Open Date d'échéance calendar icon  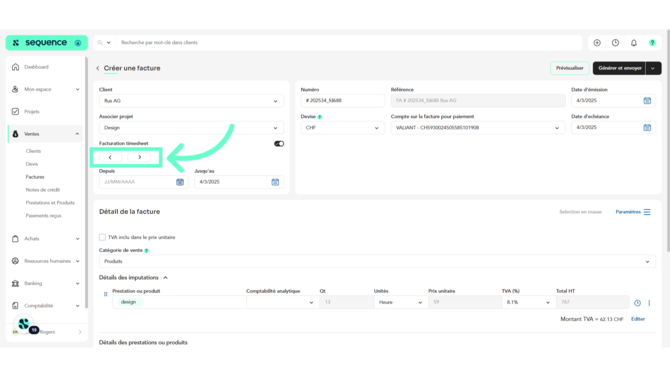pyautogui.click(x=647, y=127)
